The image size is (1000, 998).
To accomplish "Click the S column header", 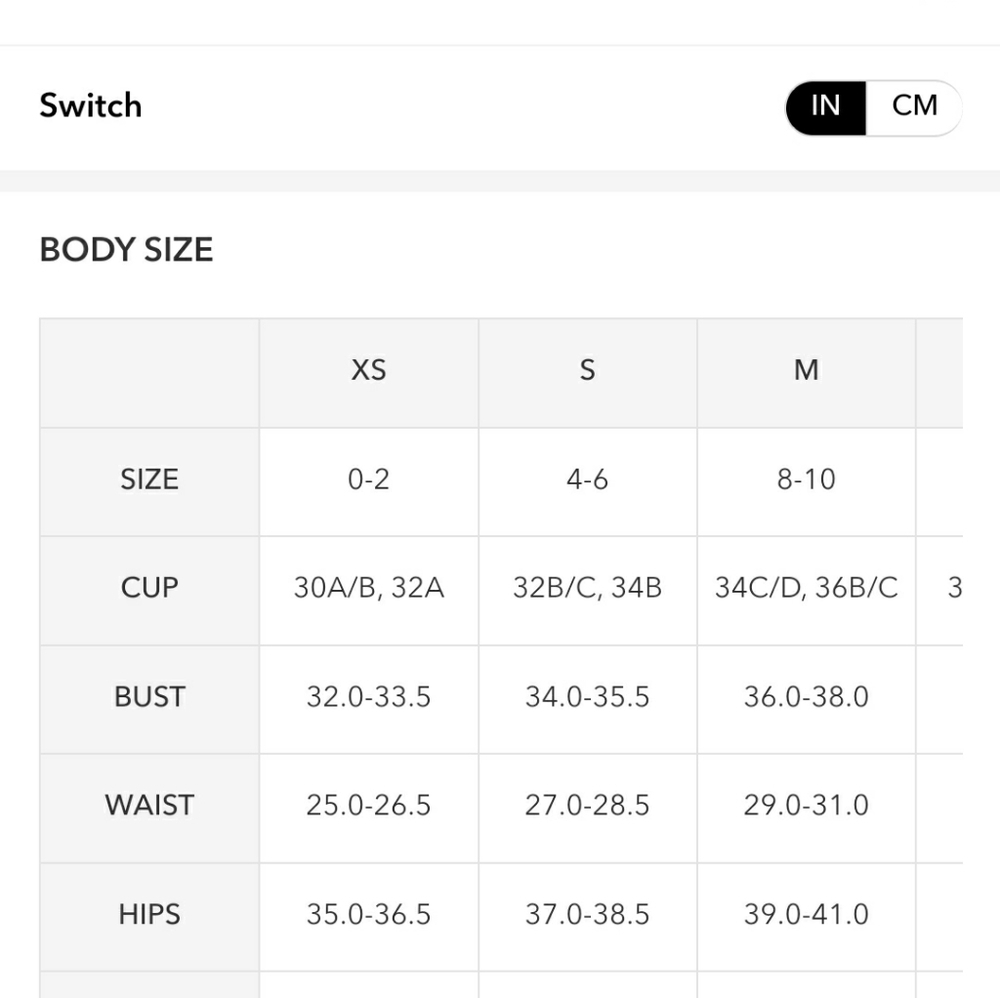I will pos(587,372).
